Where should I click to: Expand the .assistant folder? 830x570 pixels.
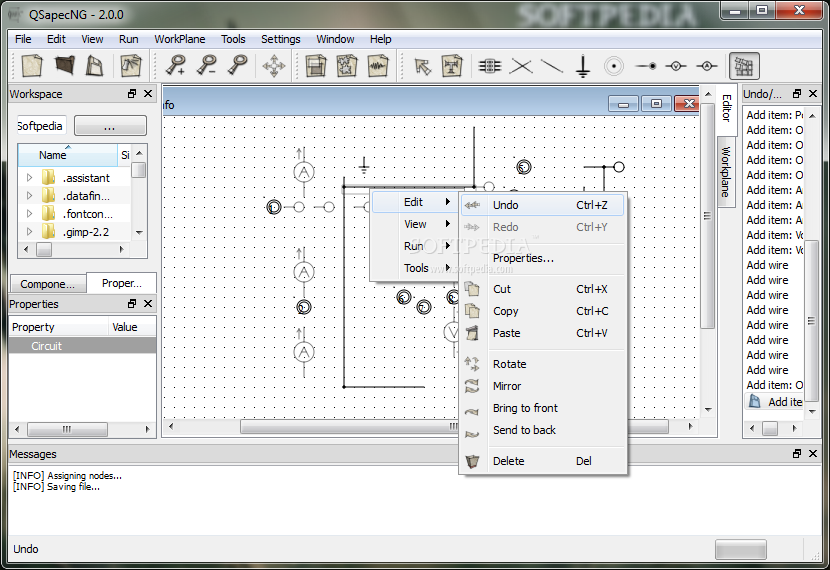pyautogui.click(x=30, y=178)
